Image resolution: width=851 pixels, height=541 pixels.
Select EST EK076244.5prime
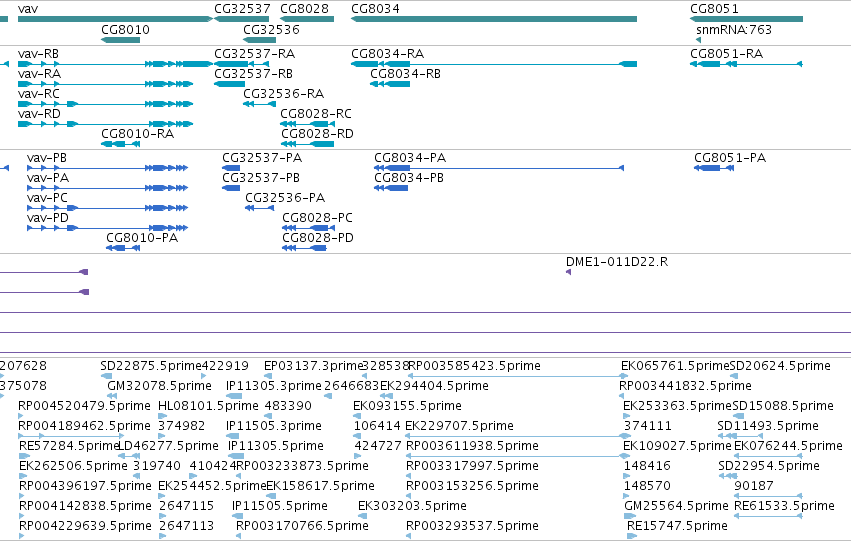[x=789, y=447]
